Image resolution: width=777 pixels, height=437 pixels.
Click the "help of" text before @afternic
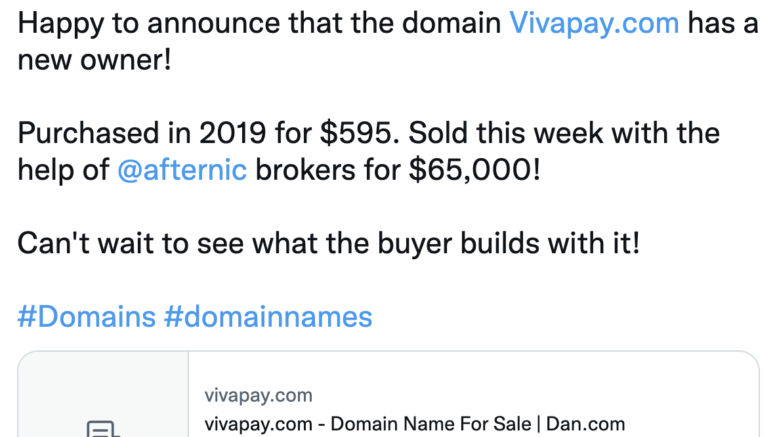(x=63, y=170)
